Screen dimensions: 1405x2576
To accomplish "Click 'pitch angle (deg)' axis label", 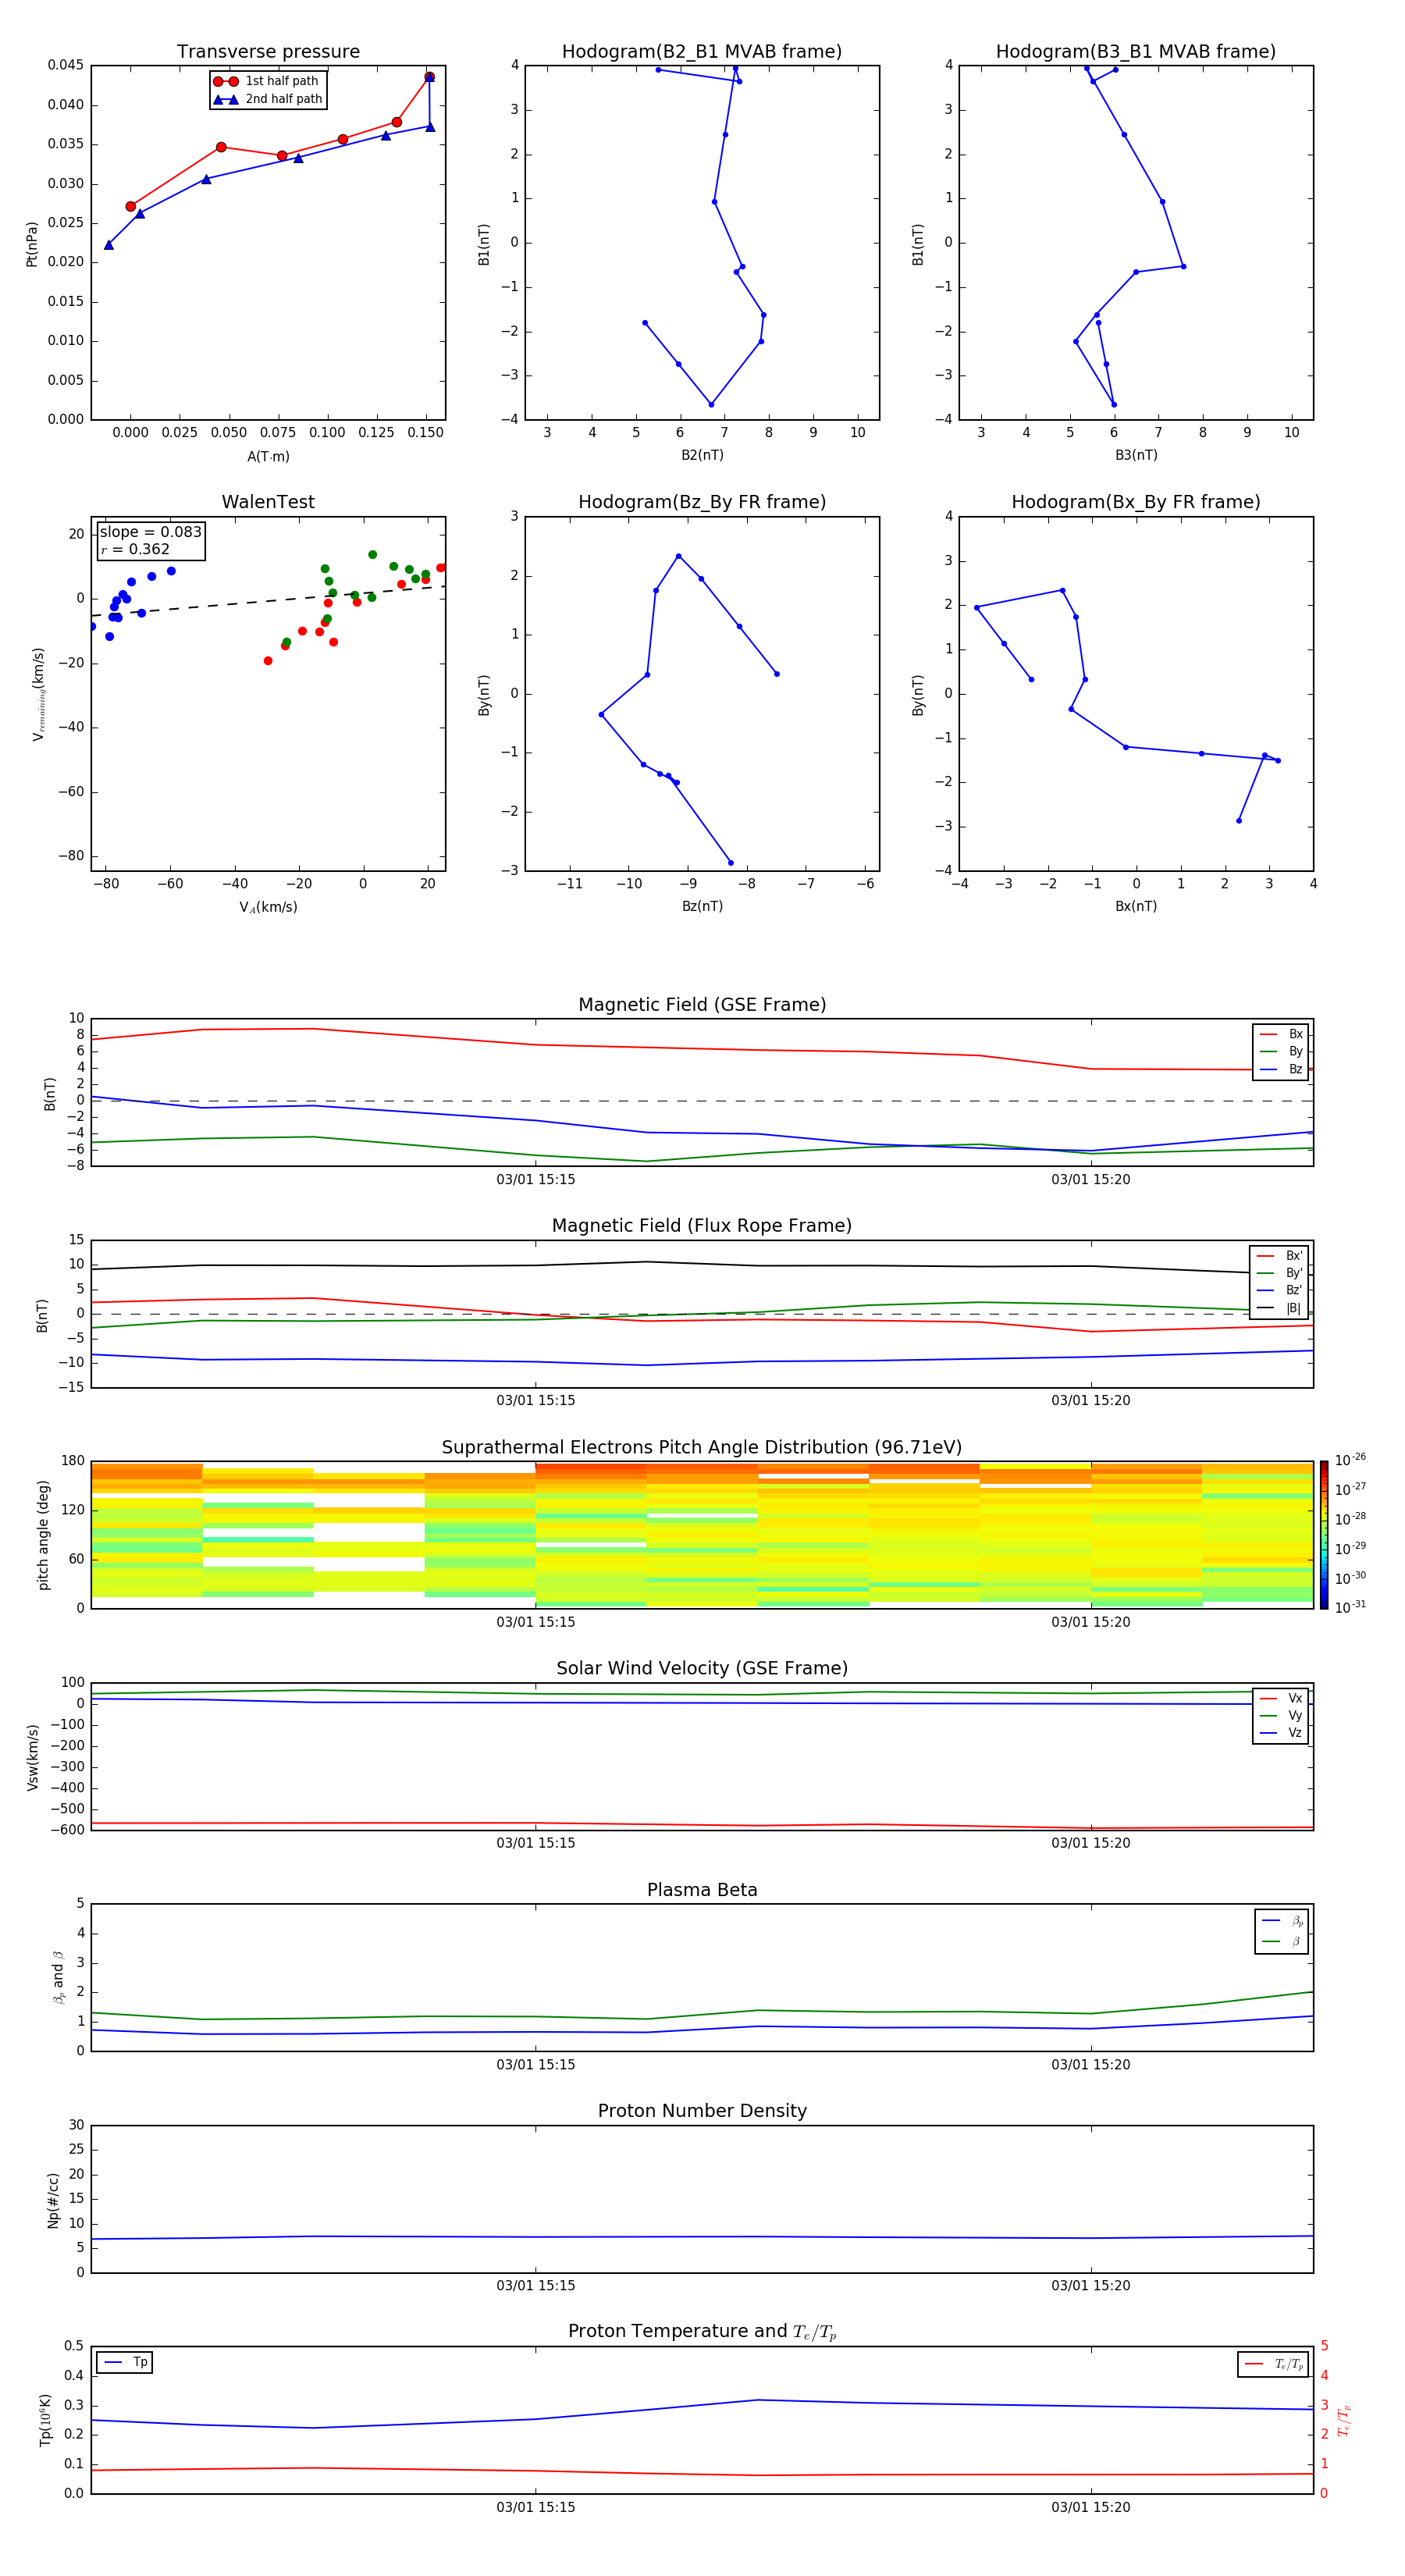I will pos(43,1535).
